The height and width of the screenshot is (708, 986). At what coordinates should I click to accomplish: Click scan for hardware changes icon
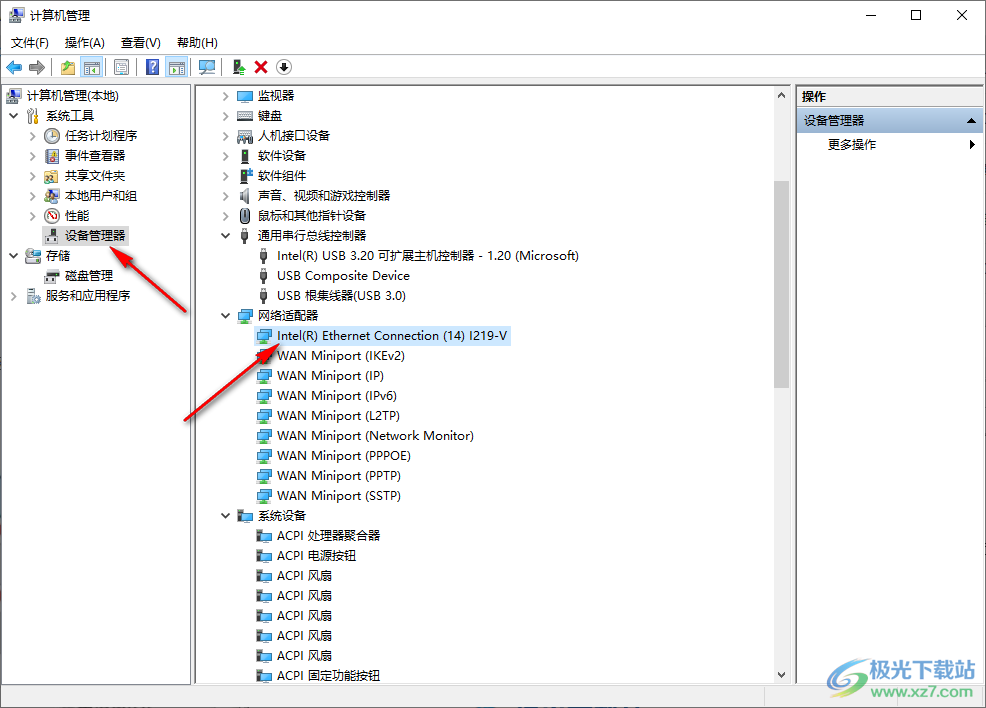click(207, 67)
